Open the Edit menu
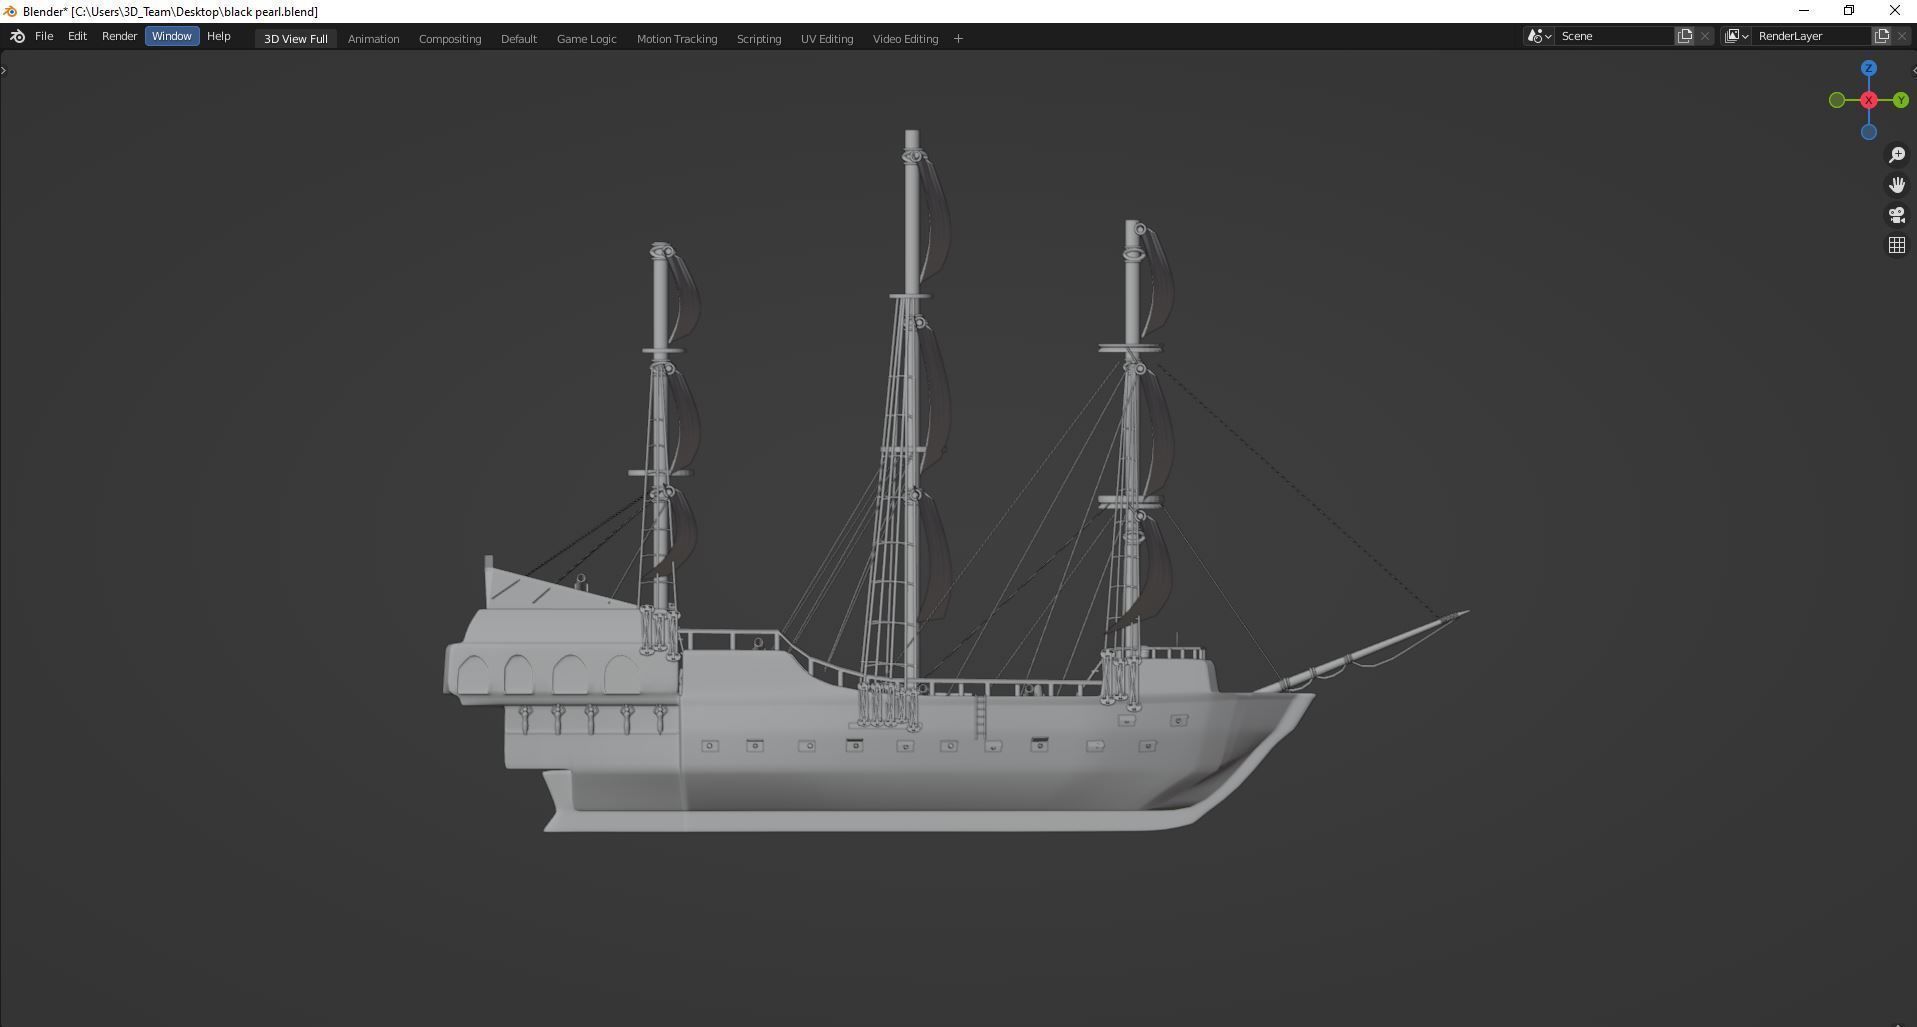Screen dimensions: 1917x1027 point(77,36)
